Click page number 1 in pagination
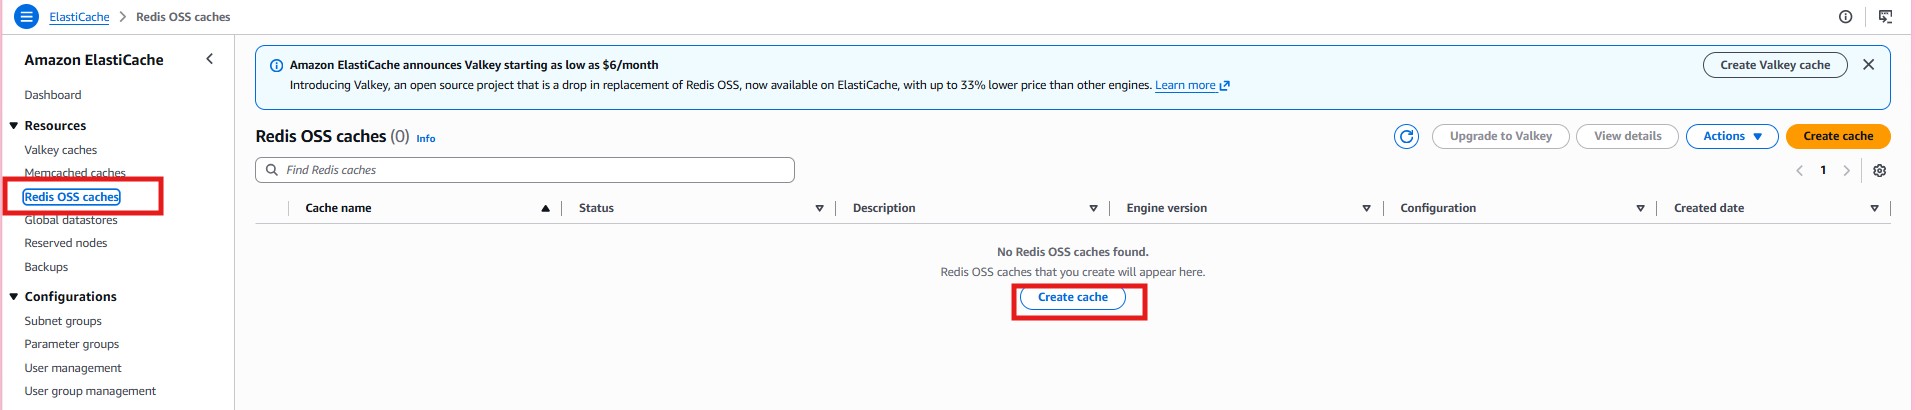Image resolution: width=1915 pixels, height=410 pixels. (1823, 171)
